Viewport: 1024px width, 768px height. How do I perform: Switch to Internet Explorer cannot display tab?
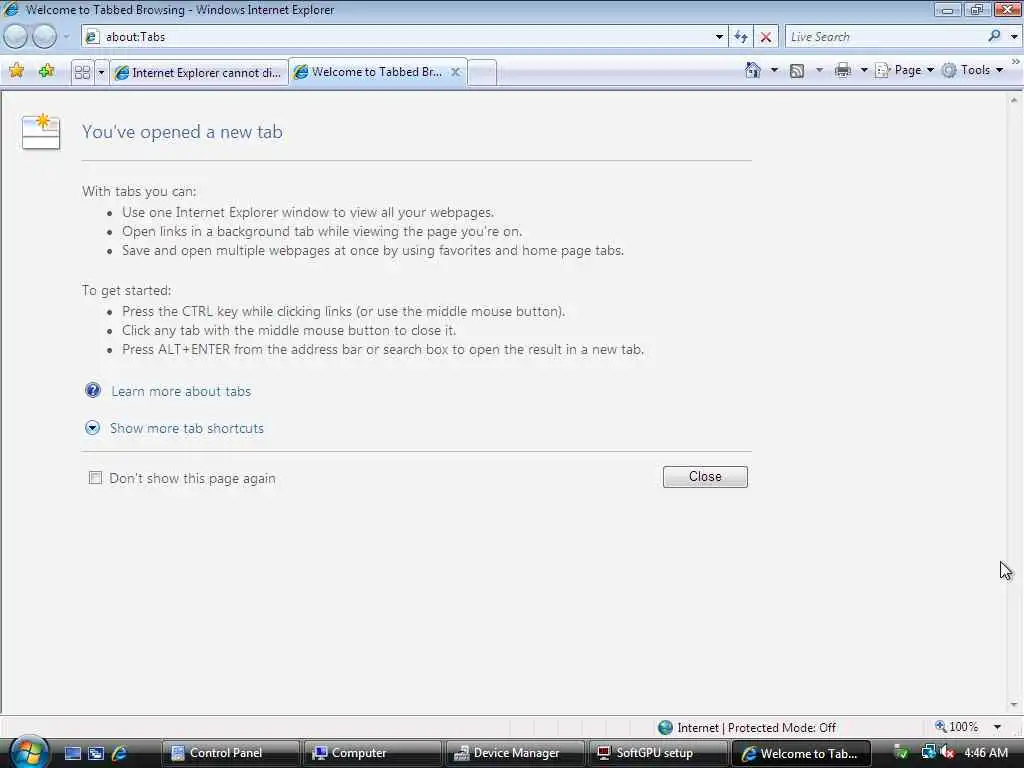pos(199,72)
